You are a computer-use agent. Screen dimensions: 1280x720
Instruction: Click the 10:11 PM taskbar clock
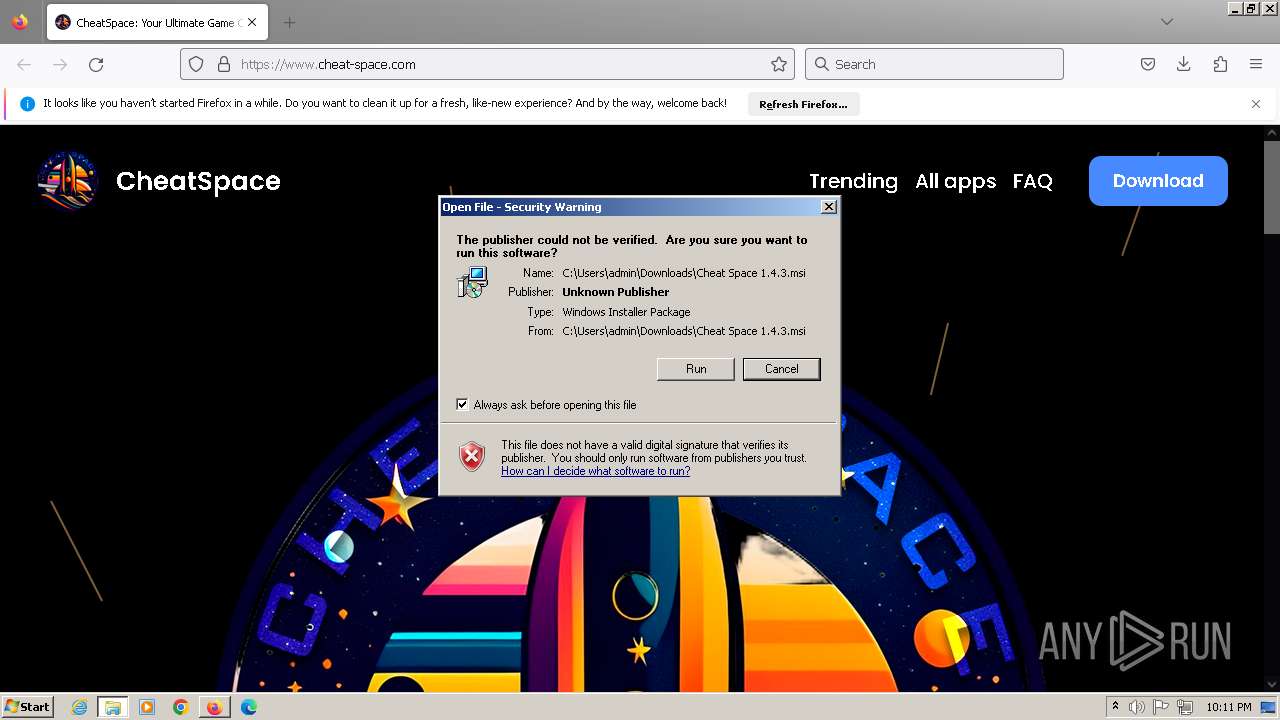click(1228, 707)
